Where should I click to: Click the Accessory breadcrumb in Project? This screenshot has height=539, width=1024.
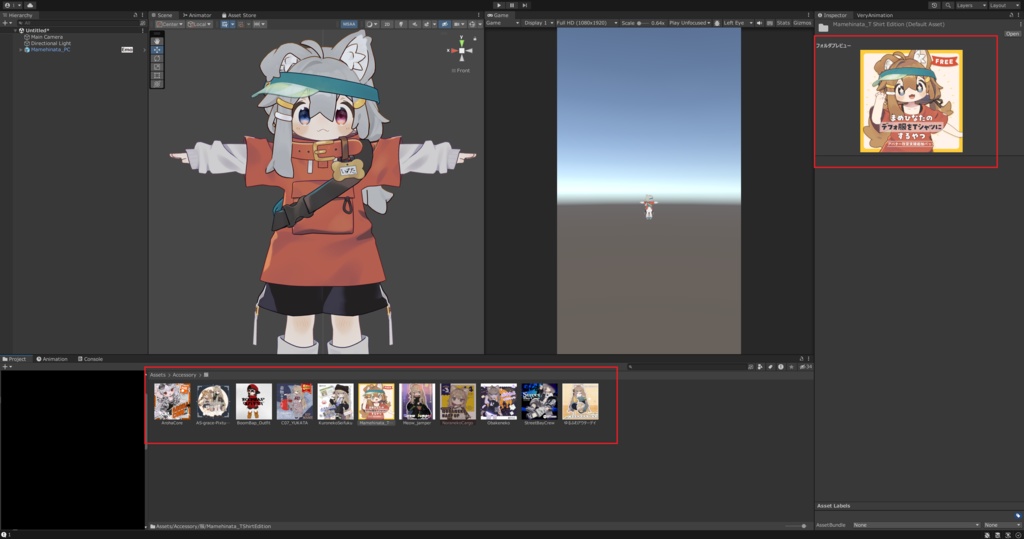click(184, 375)
